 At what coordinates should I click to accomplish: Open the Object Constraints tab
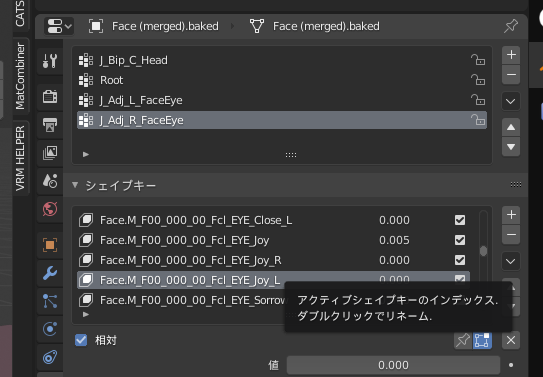[50, 357]
